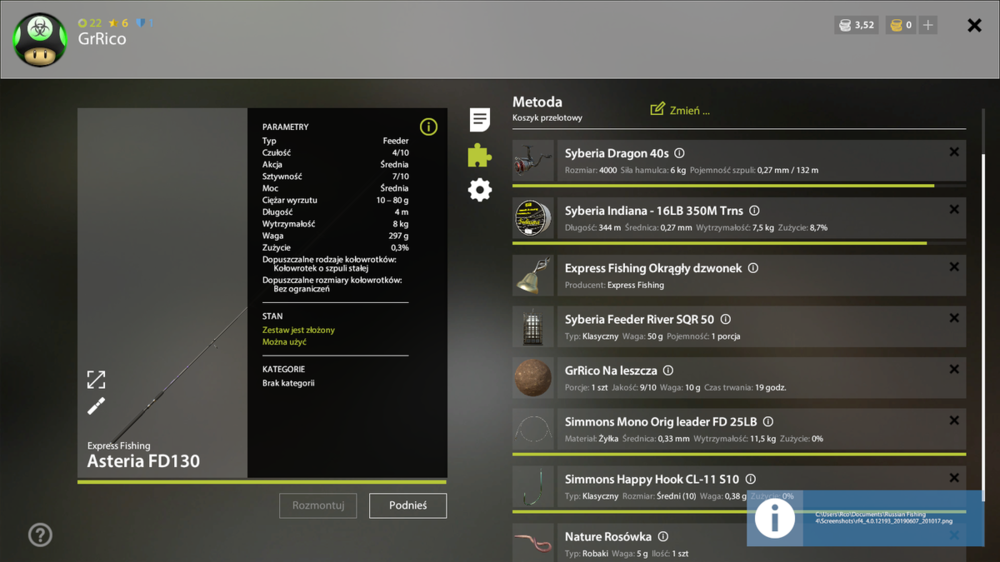Show info for Nature Rosówka

pos(663,536)
